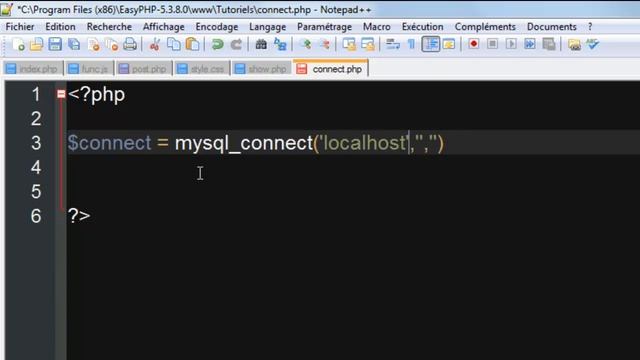This screenshot has height=360, width=640.
Task: Open the Encodage menu
Action: (217, 27)
